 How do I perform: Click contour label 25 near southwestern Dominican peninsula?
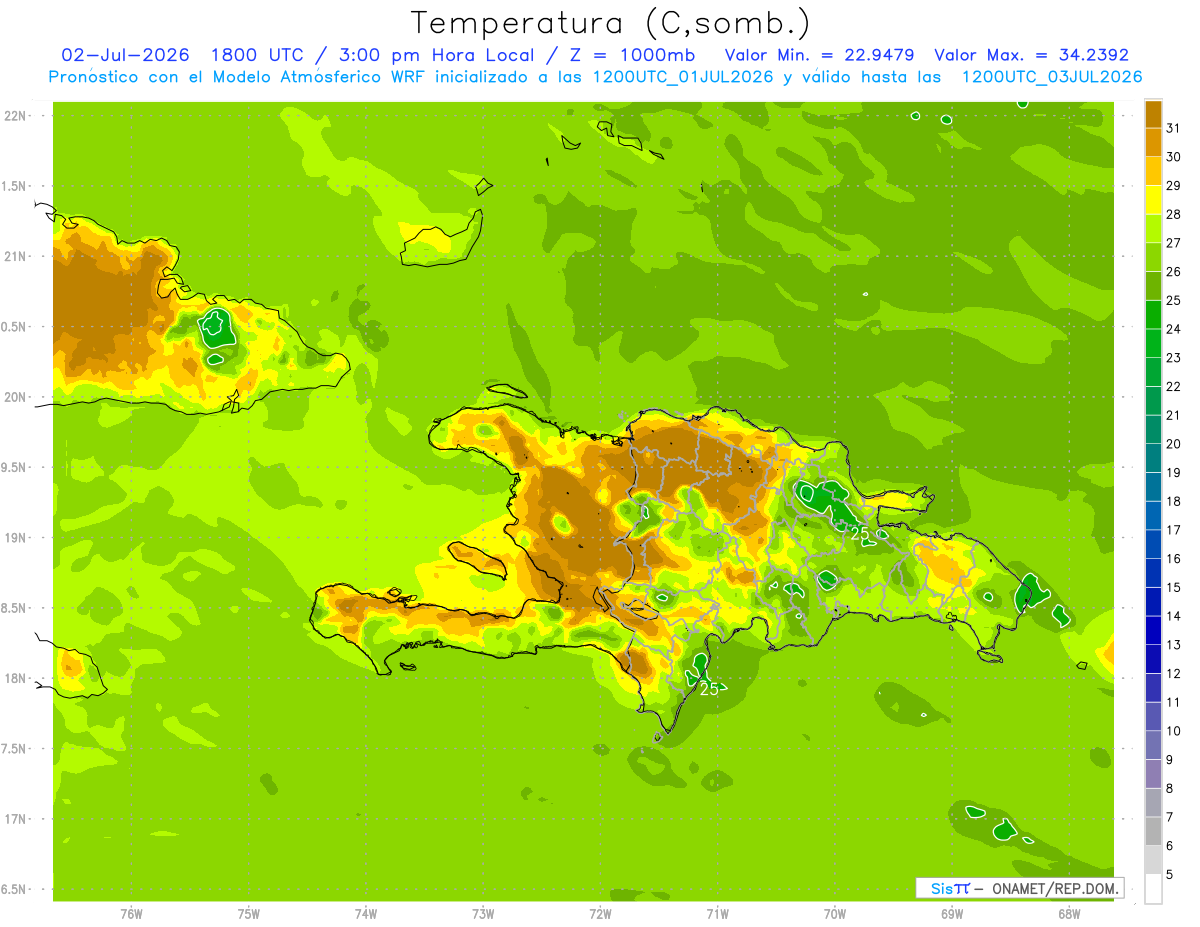(709, 689)
